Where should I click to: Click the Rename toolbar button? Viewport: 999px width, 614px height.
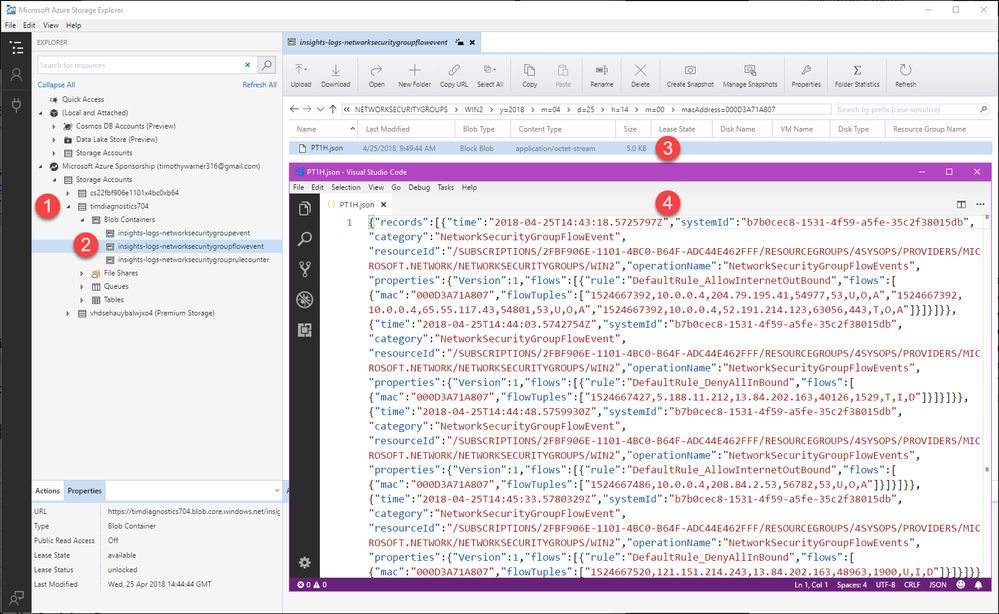(601, 76)
